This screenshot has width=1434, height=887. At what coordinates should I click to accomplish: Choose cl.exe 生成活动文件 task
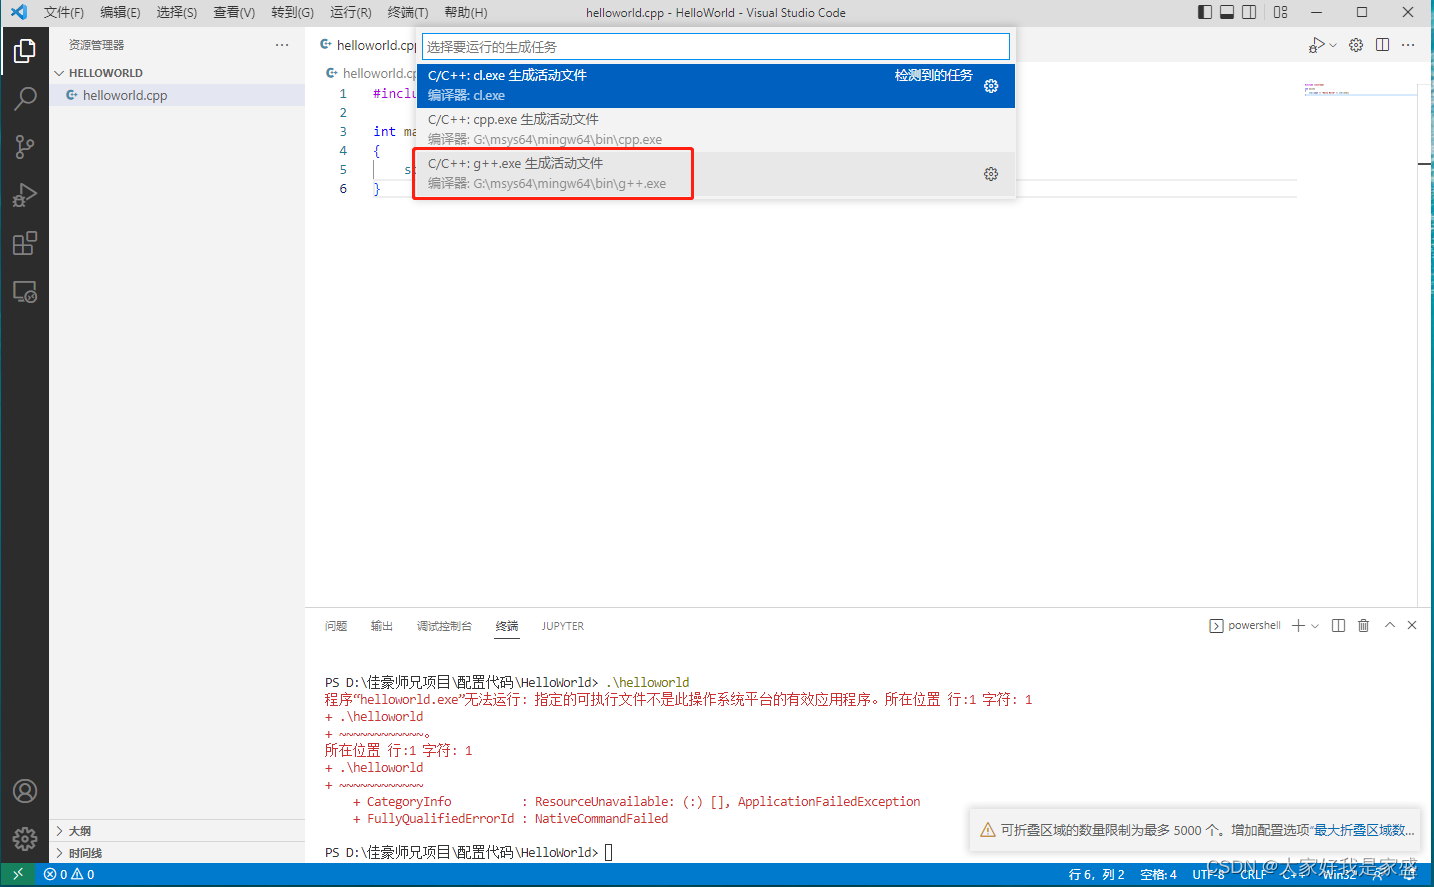pos(716,85)
